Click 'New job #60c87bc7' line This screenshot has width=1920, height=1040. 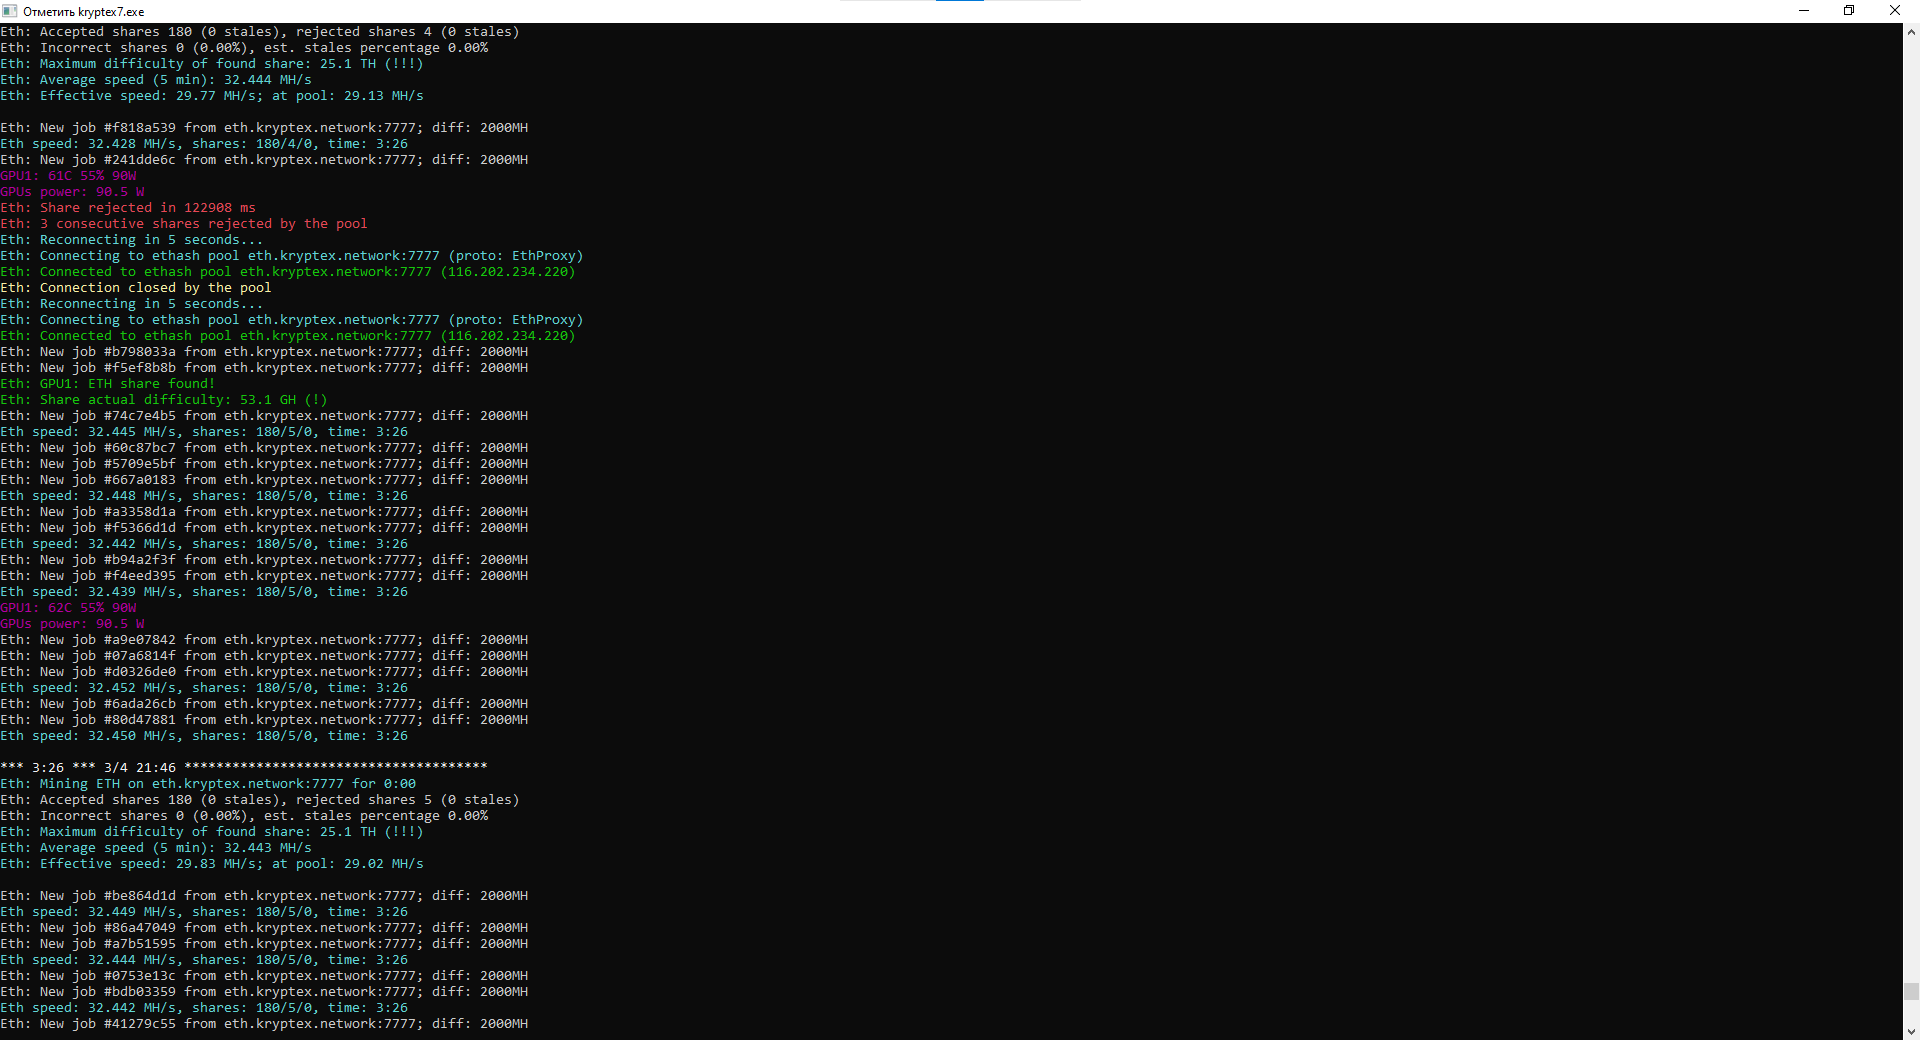coord(264,448)
